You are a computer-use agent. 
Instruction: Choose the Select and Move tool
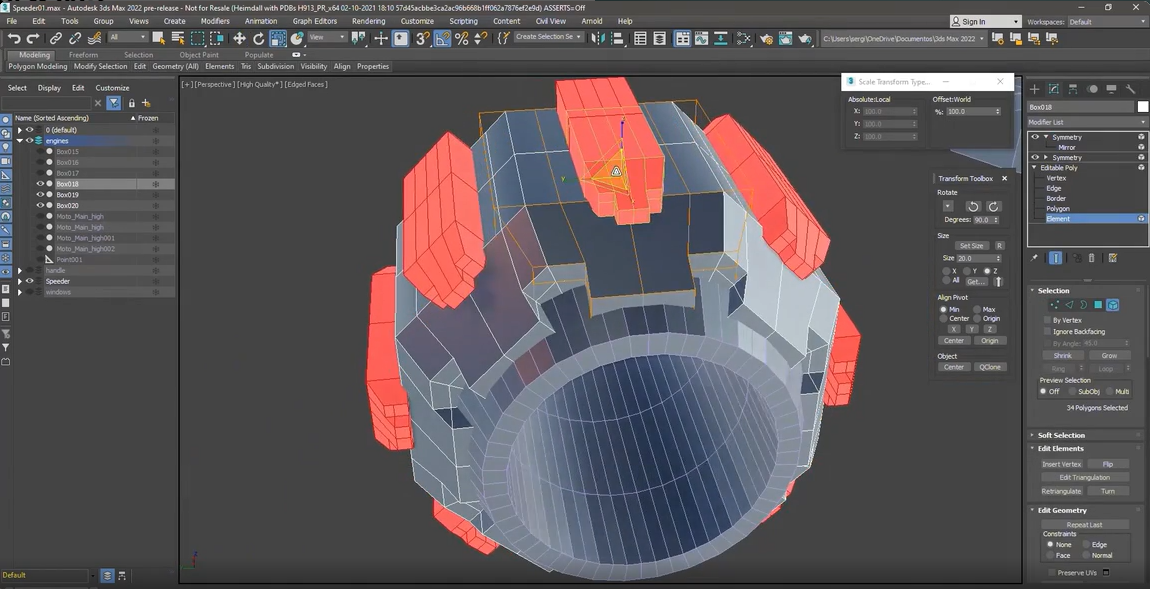[239, 39]
